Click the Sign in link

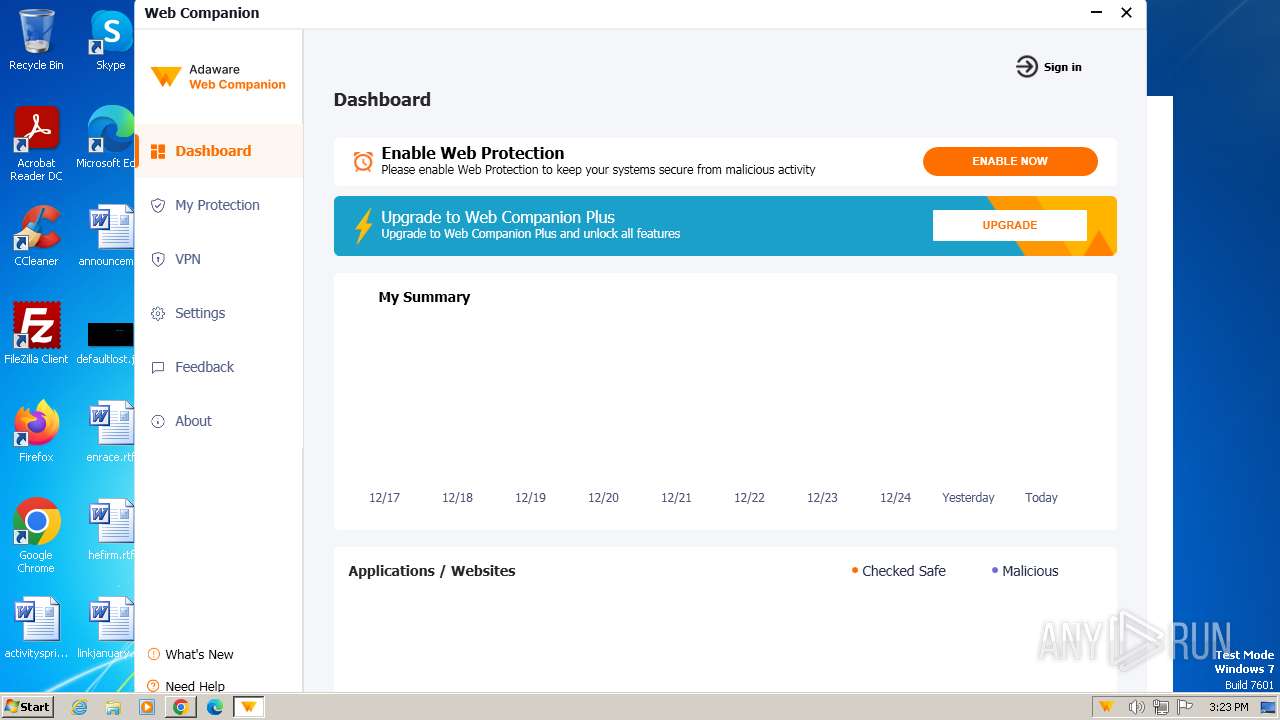(1062, 67)
